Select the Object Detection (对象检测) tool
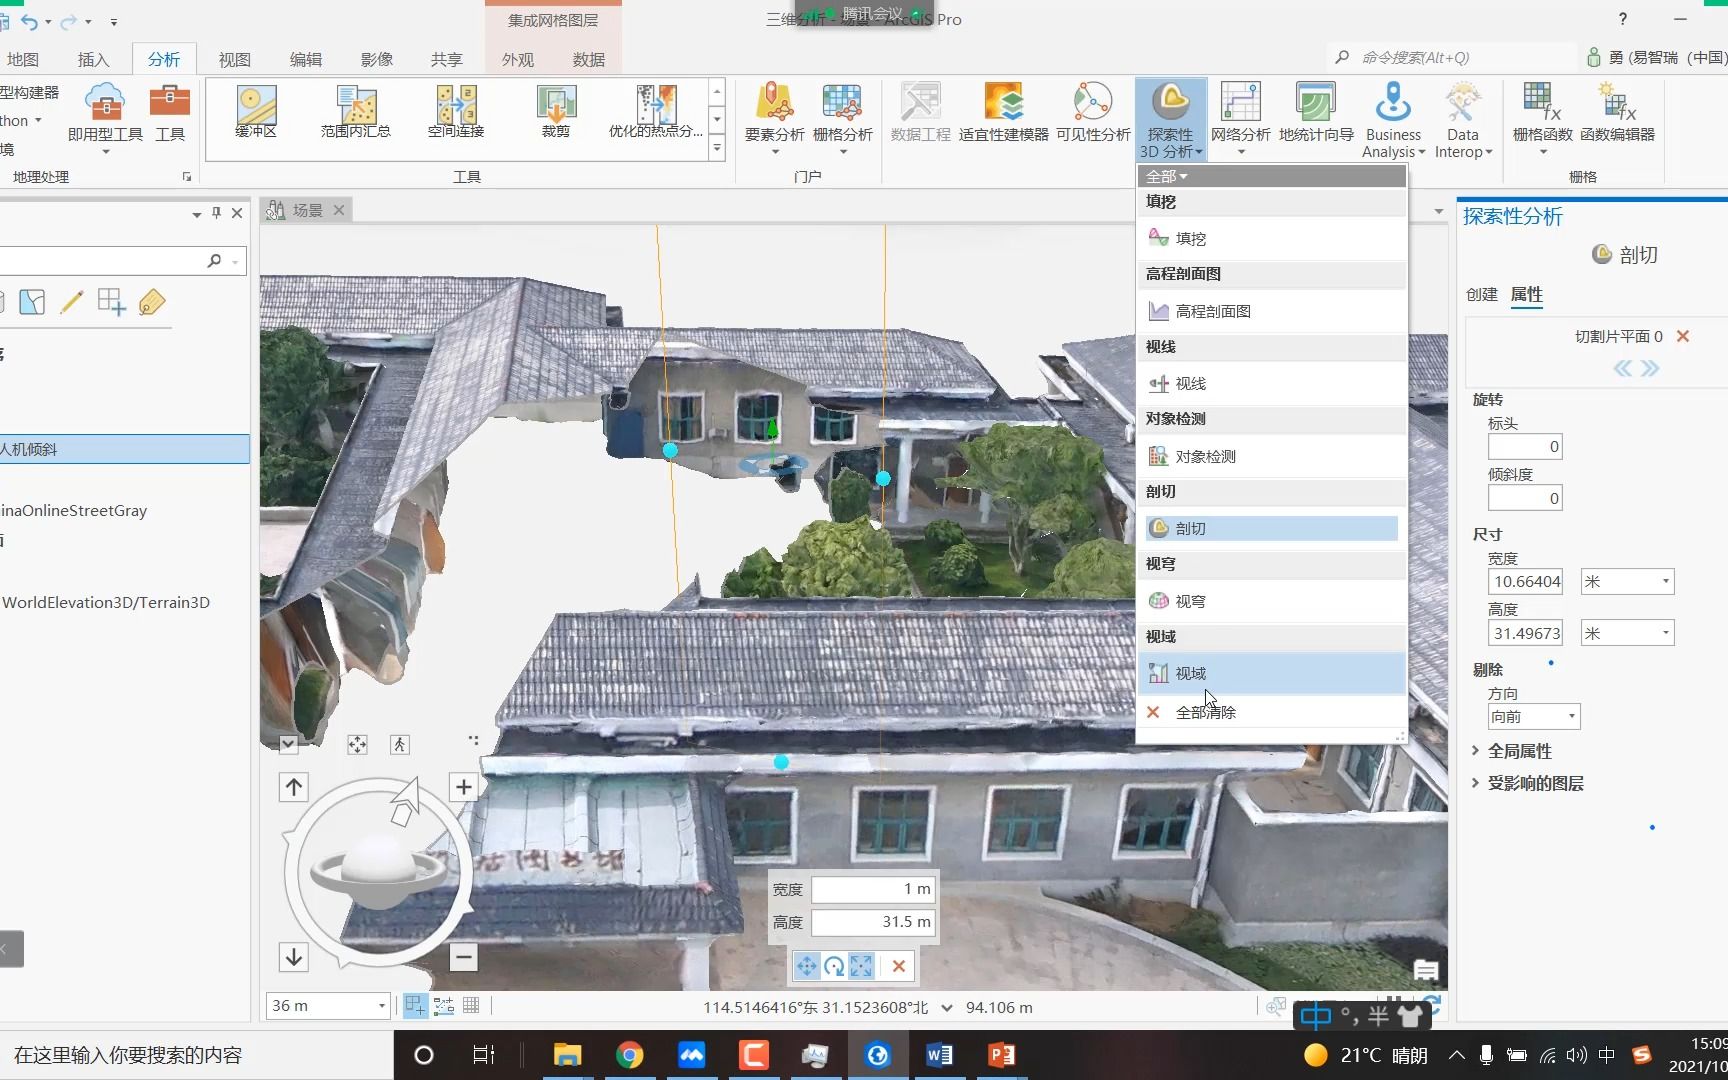The image size is (1728, 1080). coord(1272,456)
